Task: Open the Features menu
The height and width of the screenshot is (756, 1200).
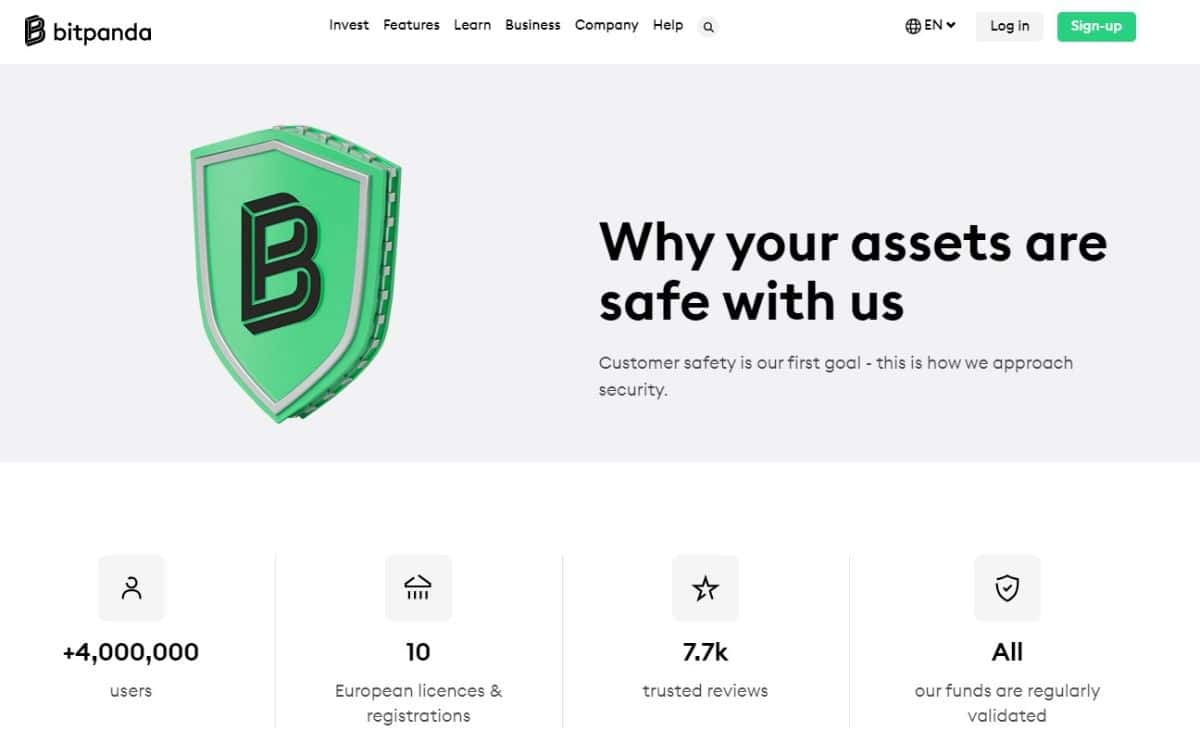Action: click(x=411, y=25)
